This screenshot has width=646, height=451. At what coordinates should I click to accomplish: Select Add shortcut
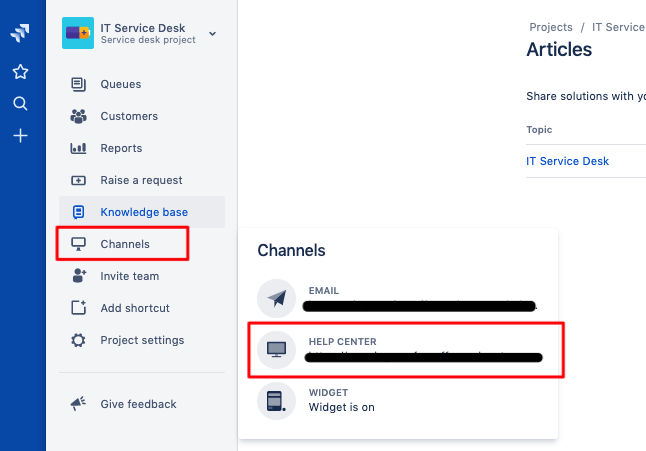[x=142, y=308]
